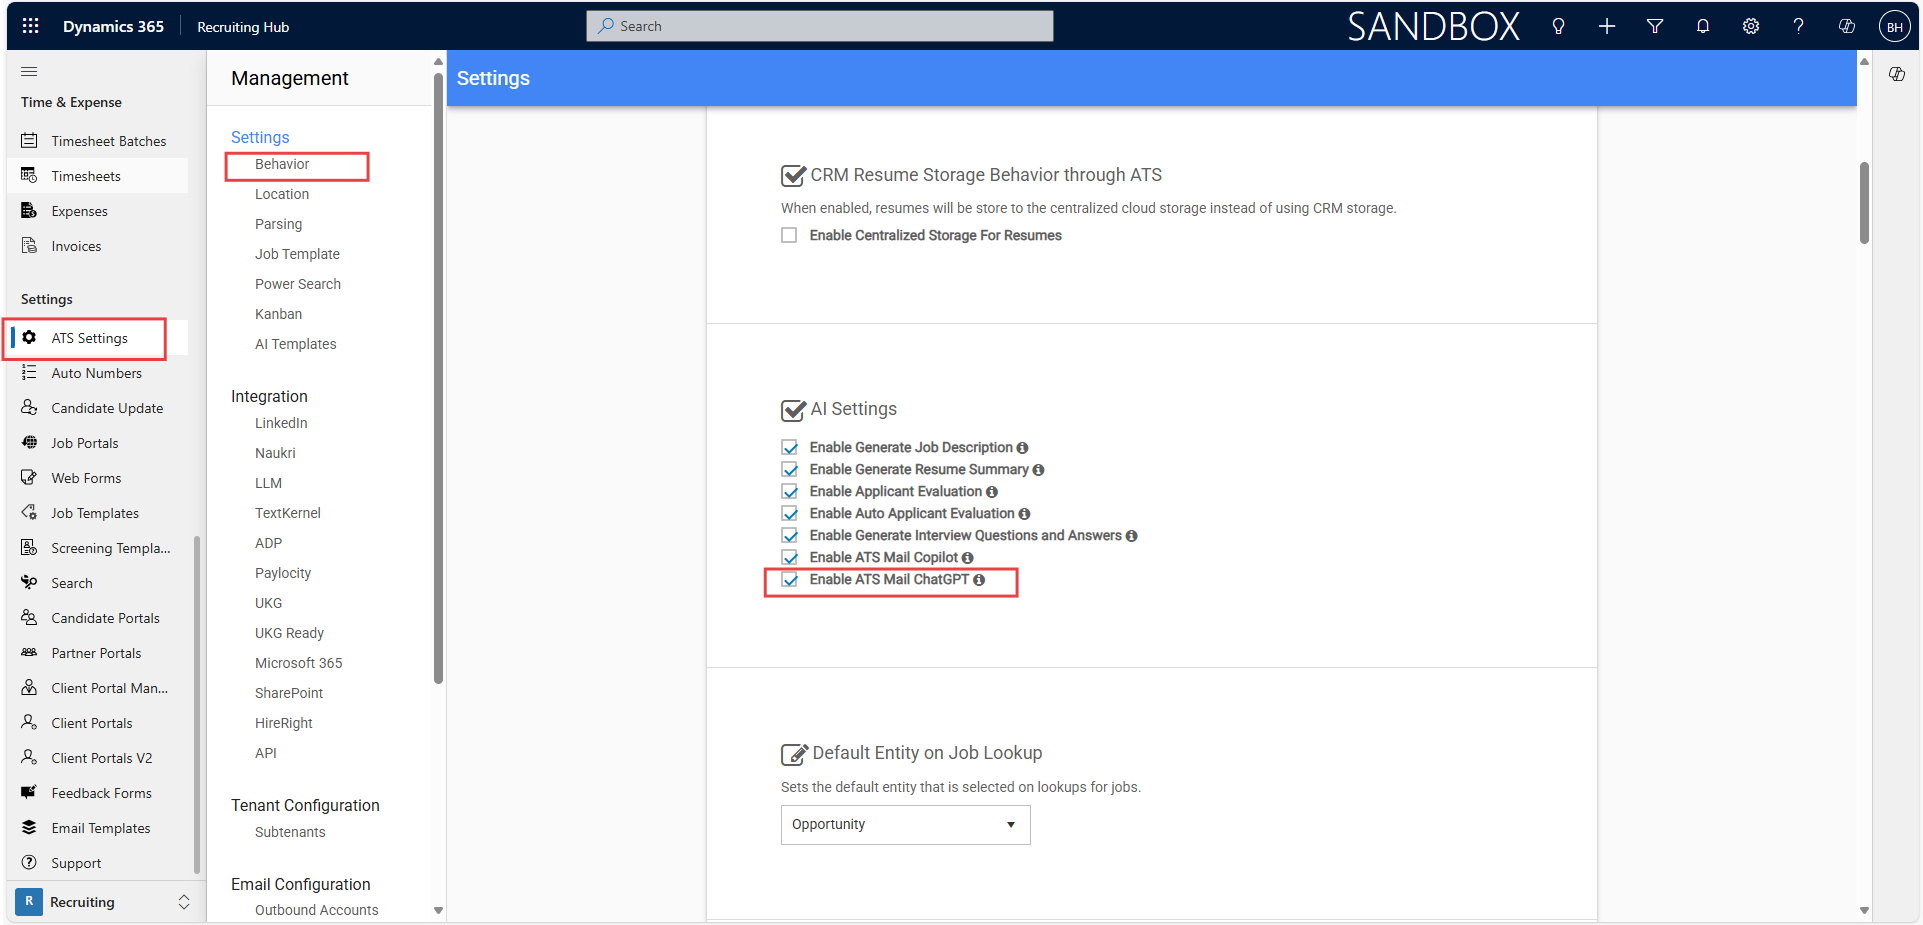Viewport: 1923px width, 925px height.
Task: Click the lightbulb assistant icon in header
Action: pyautogui.click(x=1558, y=26)
